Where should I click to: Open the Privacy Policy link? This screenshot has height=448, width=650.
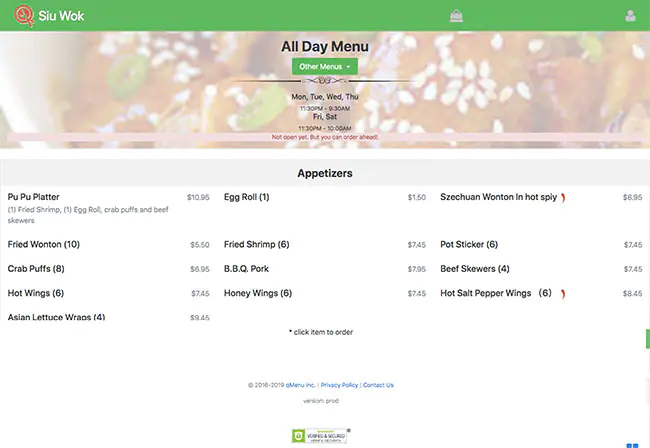(x=339, y=385)
